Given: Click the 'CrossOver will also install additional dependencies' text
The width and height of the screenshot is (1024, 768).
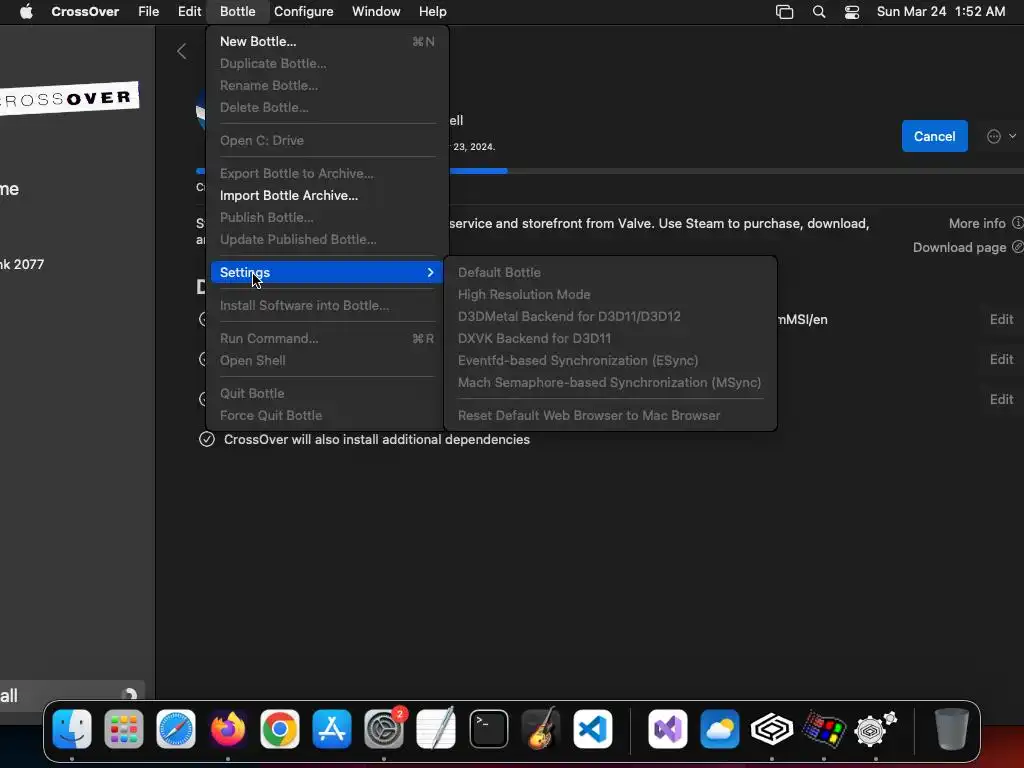Looking at the screenshot, I should [x=377, y=440].
